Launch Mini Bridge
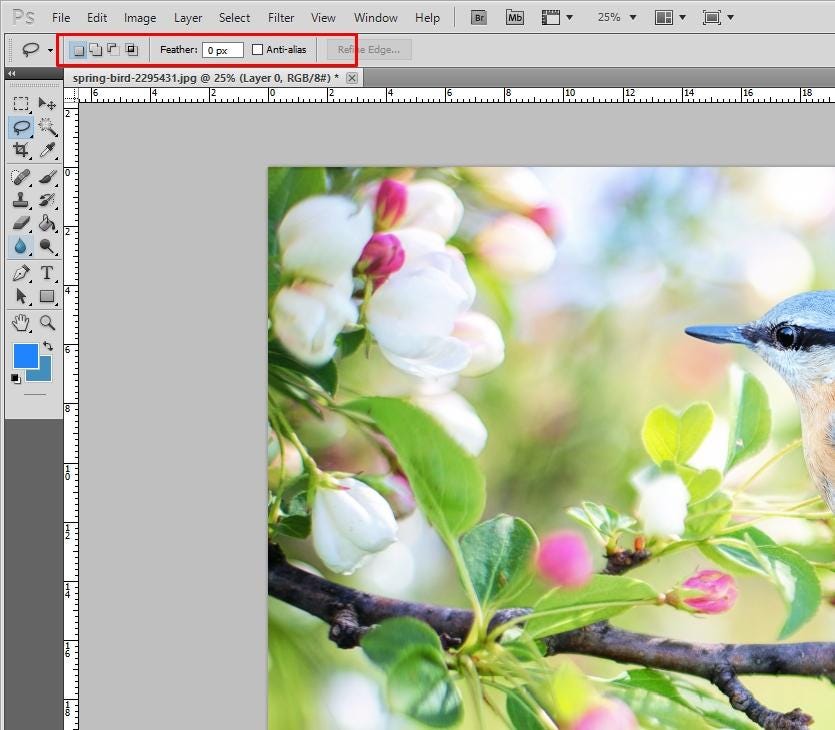Image resolution: width=835 pixels, height=730 pixels. tap(514, 18)
